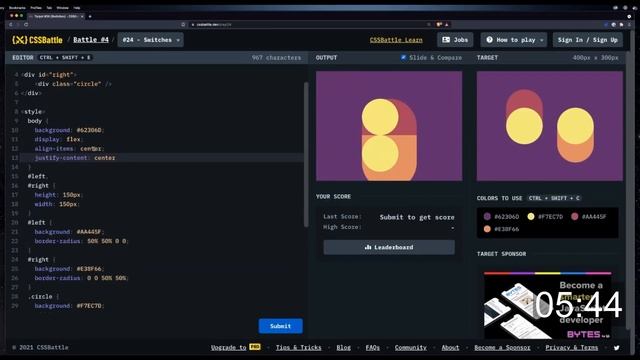
Task: Open the Window menu in menu bar
Action: click(x=62, y=8)
